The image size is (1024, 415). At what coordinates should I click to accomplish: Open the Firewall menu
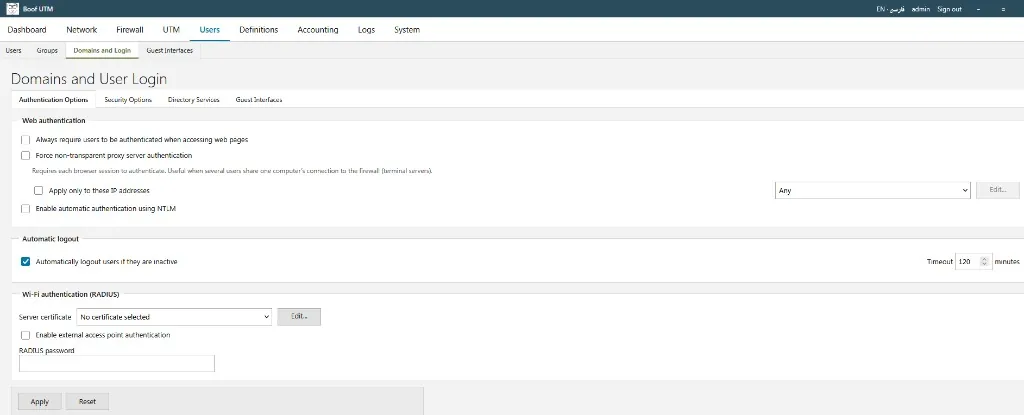(x=129, y=30)
